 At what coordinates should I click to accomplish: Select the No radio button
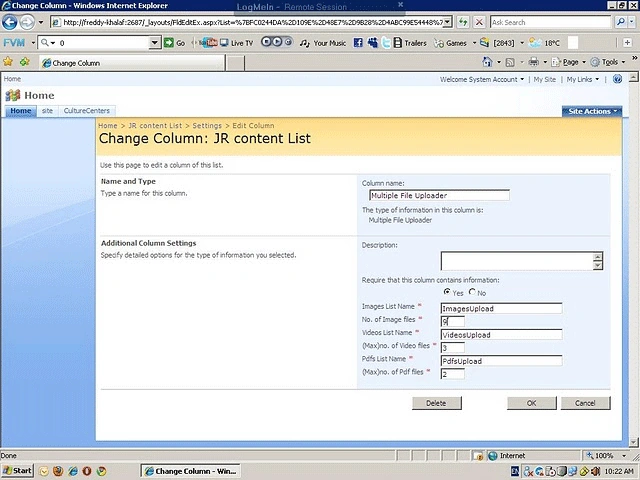click(x=472, y=292)
